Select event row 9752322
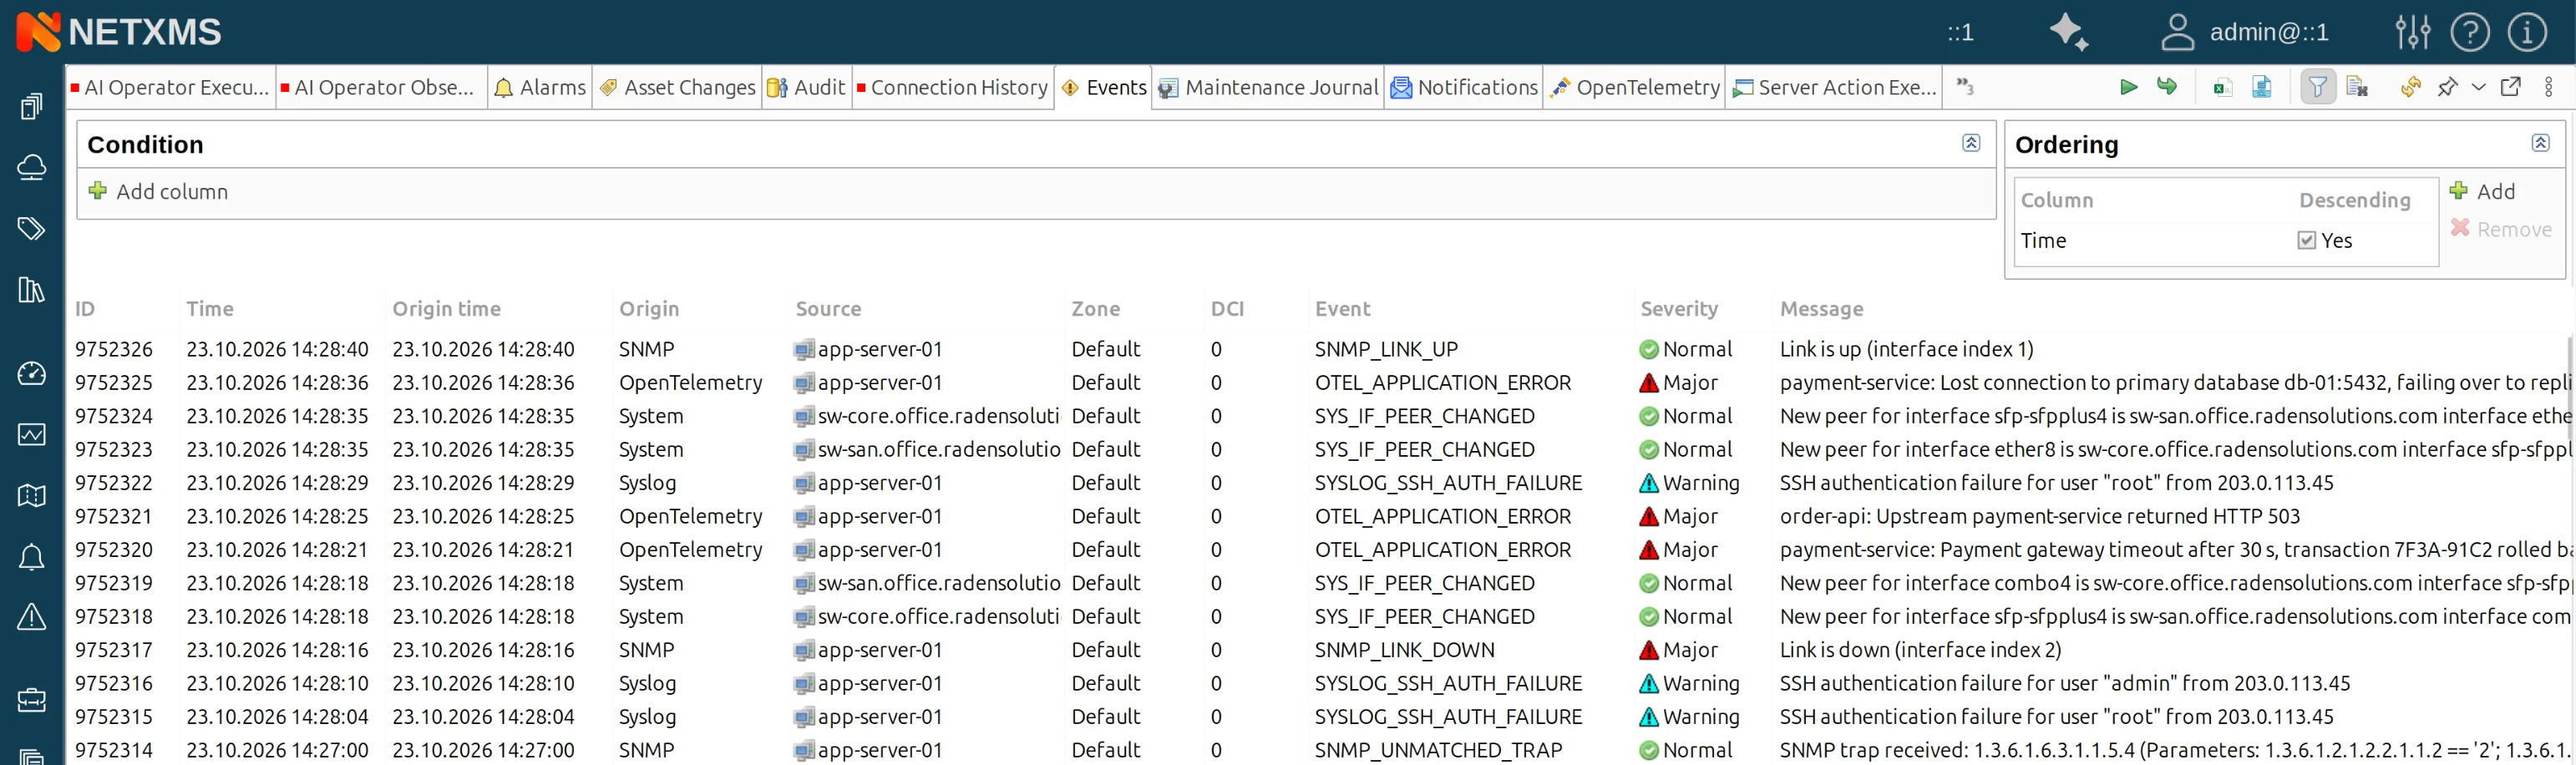 pyautogui.click(x=1320, y=483)
